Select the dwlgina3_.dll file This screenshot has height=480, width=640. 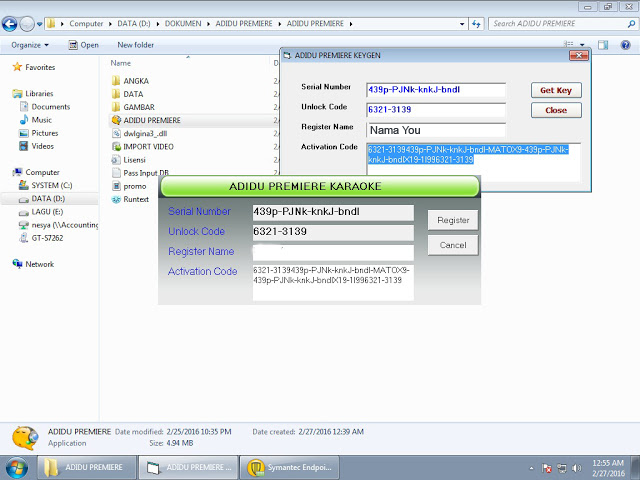pos(139,133)
